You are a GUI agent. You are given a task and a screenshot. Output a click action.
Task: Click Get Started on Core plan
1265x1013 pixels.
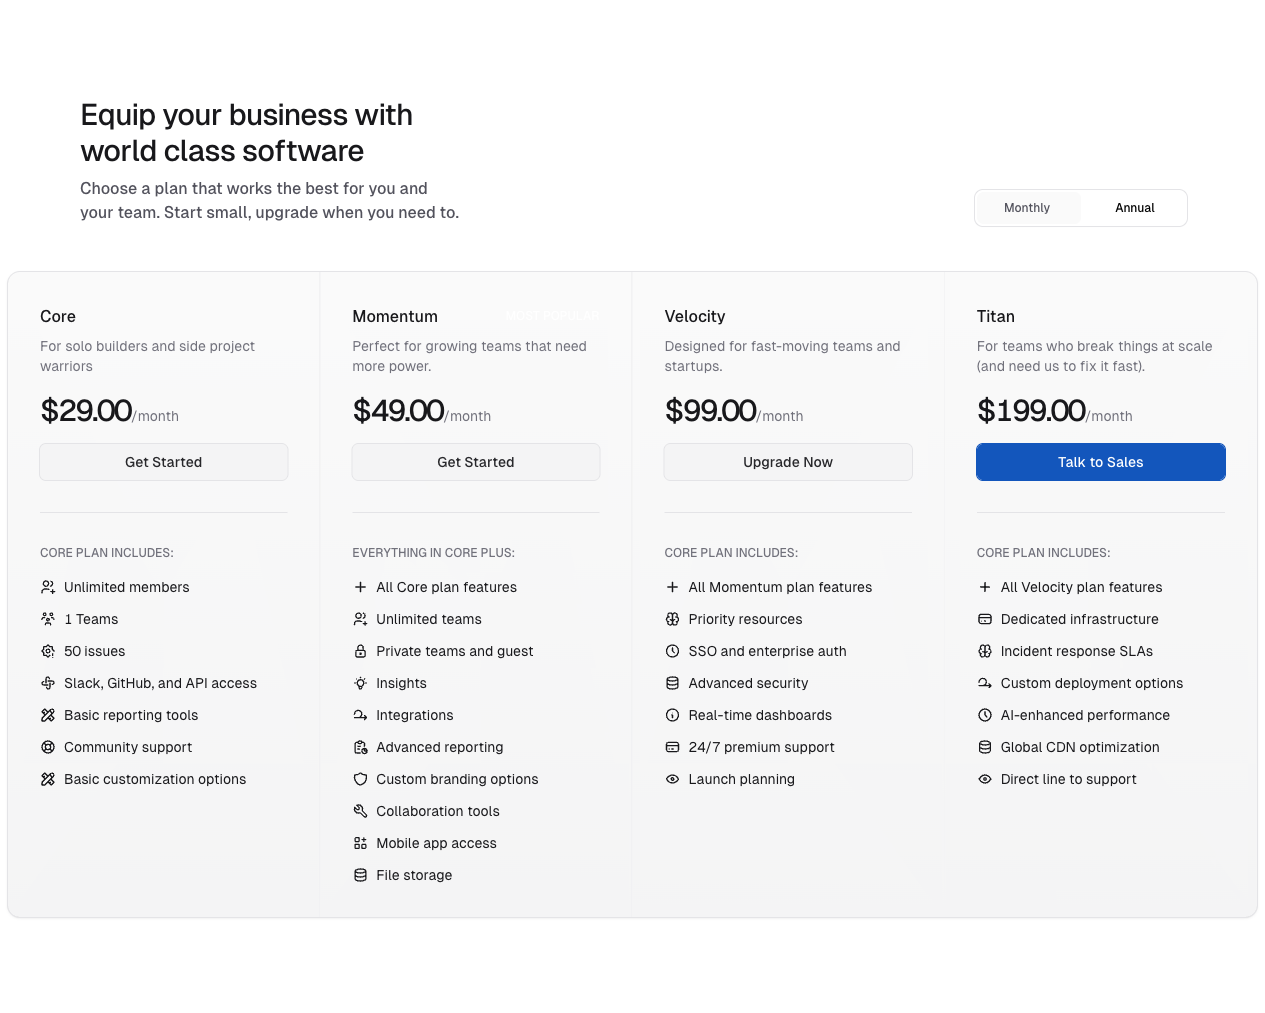(163, 462)
